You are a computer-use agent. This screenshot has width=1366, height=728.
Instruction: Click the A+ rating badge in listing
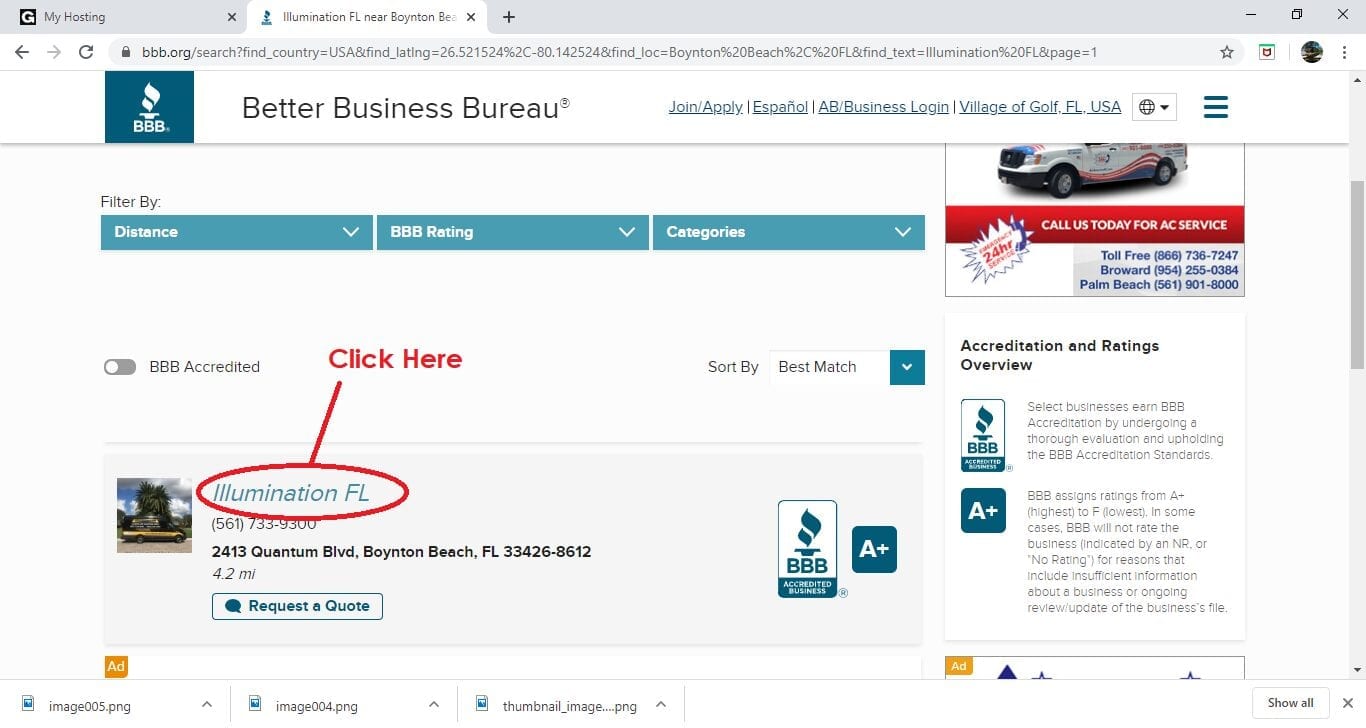[874, 549]
